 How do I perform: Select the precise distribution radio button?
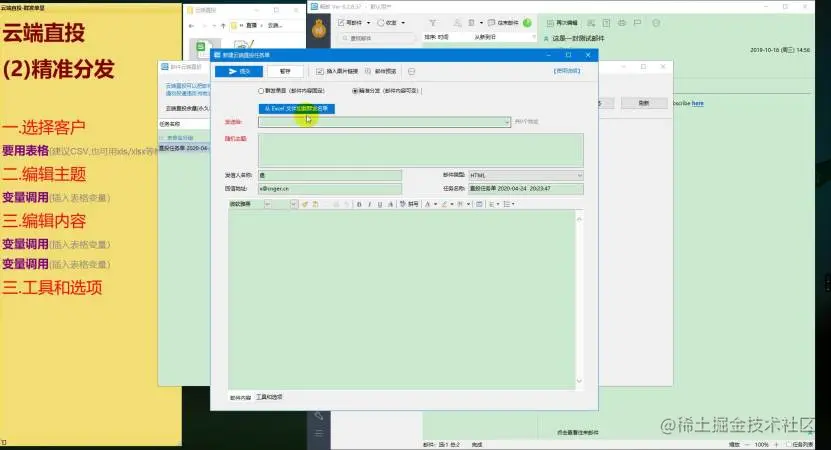355,91
